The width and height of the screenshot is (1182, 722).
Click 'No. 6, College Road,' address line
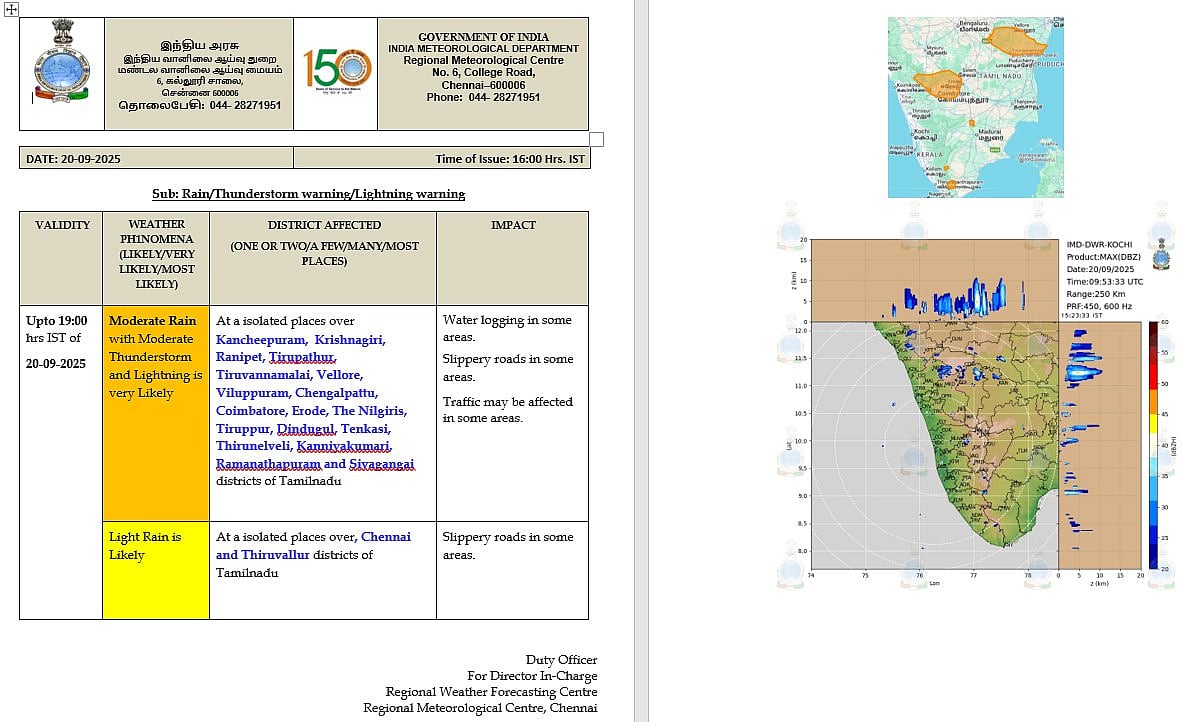click(x=483, y=72)
